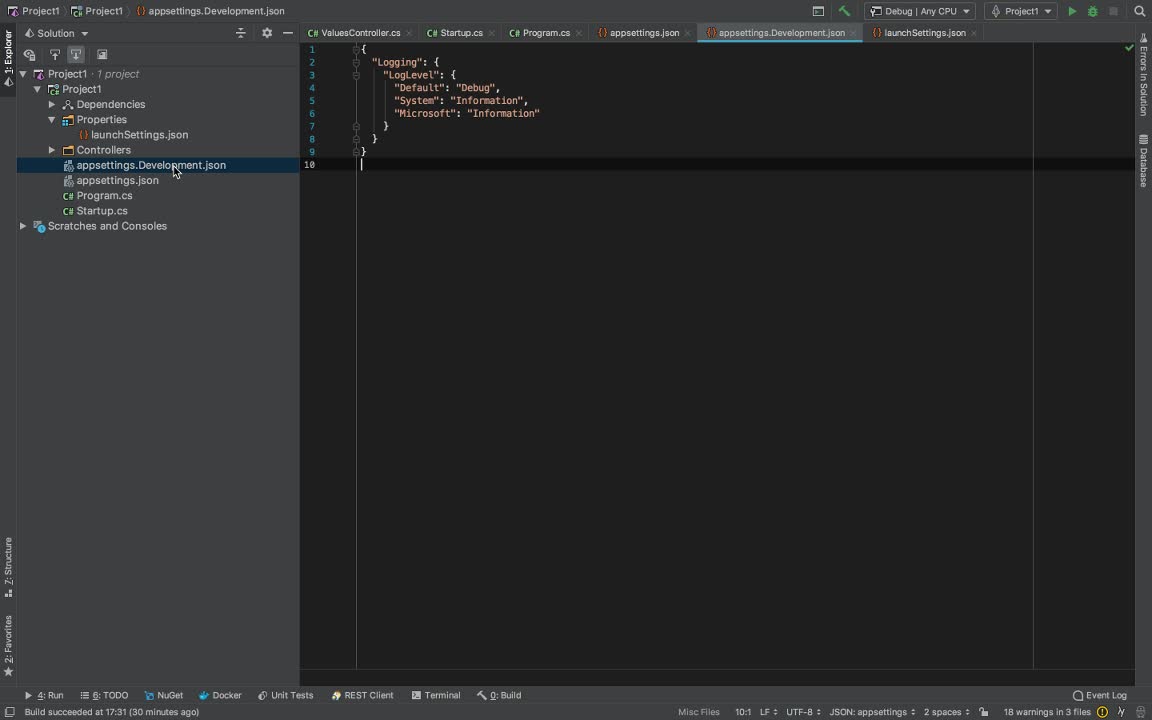The image size is (1152, 720).
Task: Open the REST Client tool window
Action: 362,695
